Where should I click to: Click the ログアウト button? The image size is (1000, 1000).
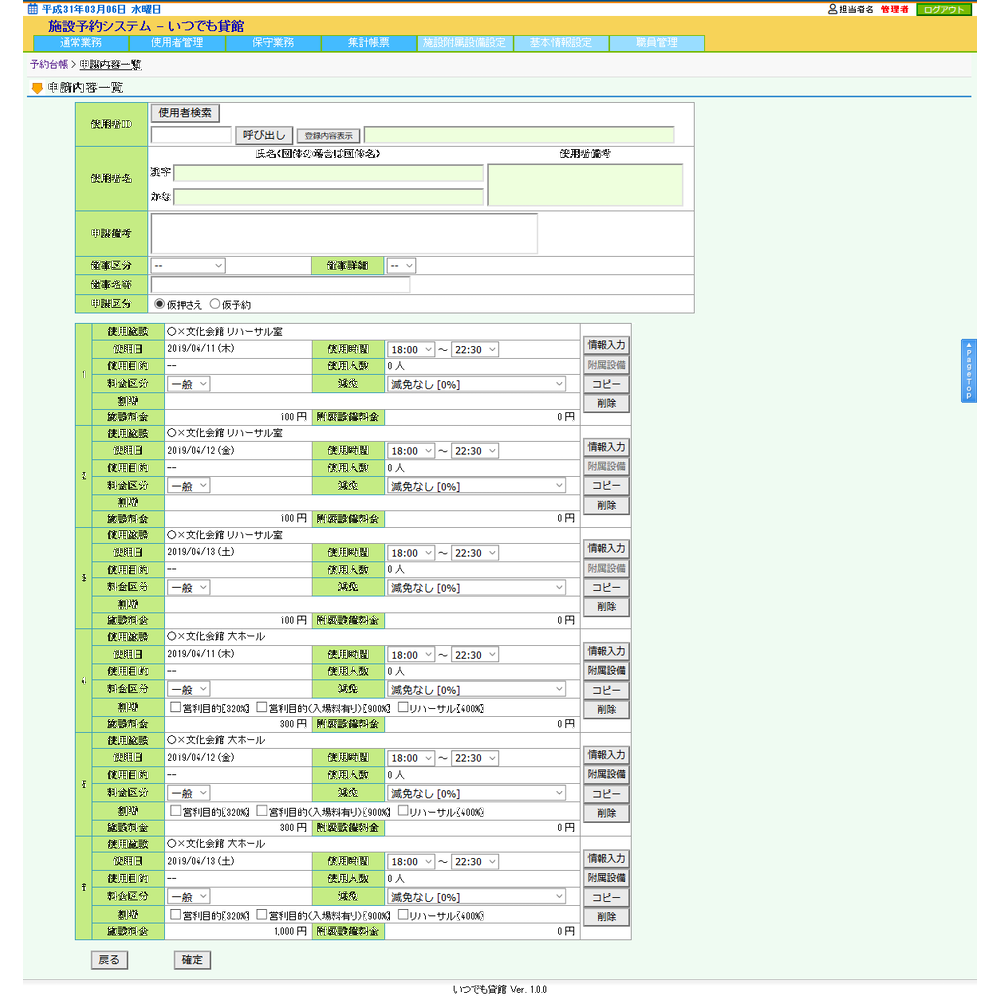(x=944, y=10)
